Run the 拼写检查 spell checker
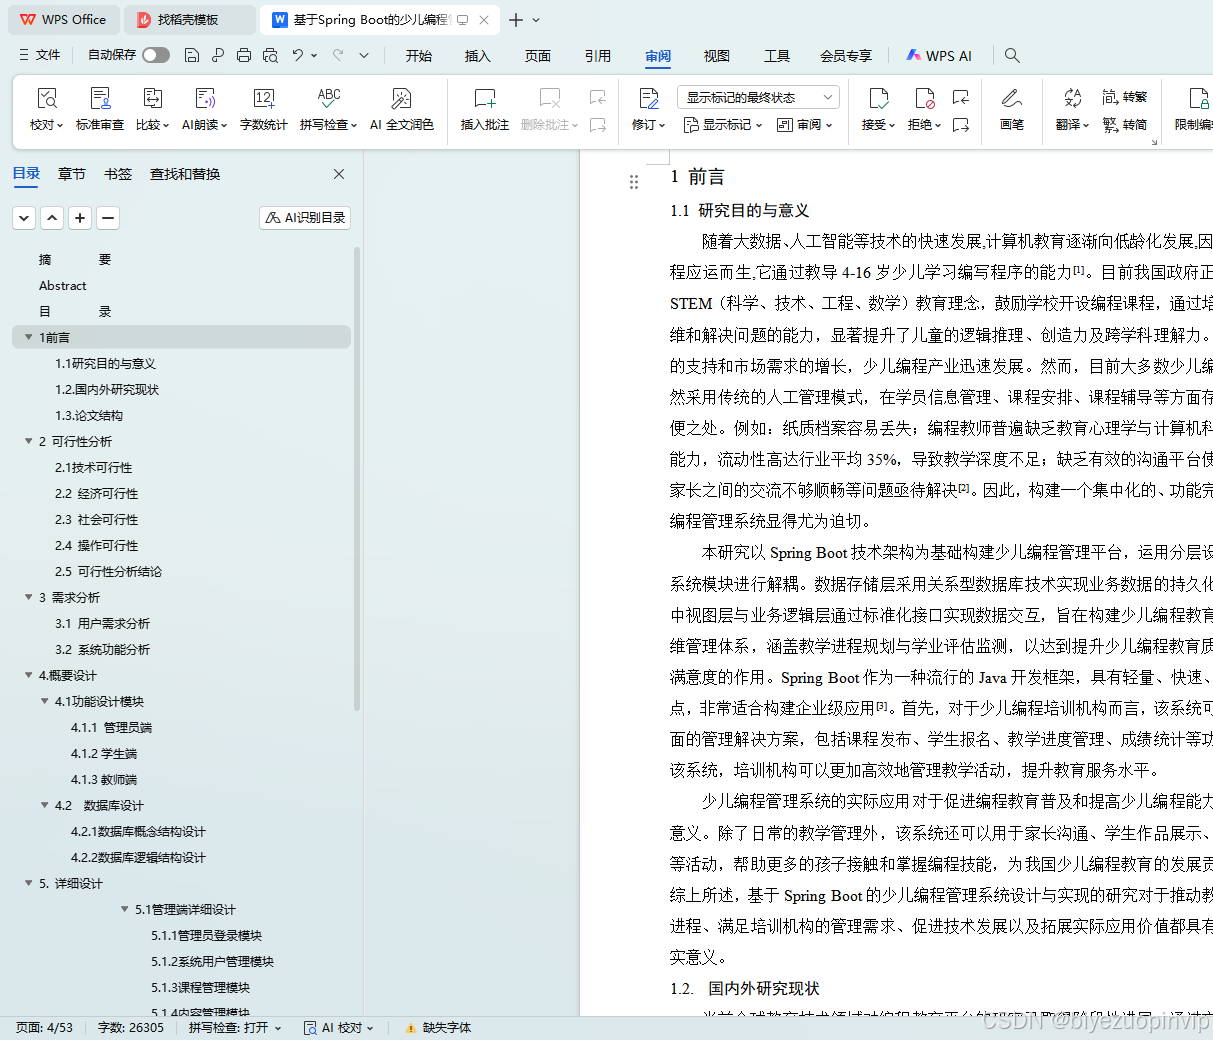This screenshot has height=1040, width=1213. tap(323, 110)
